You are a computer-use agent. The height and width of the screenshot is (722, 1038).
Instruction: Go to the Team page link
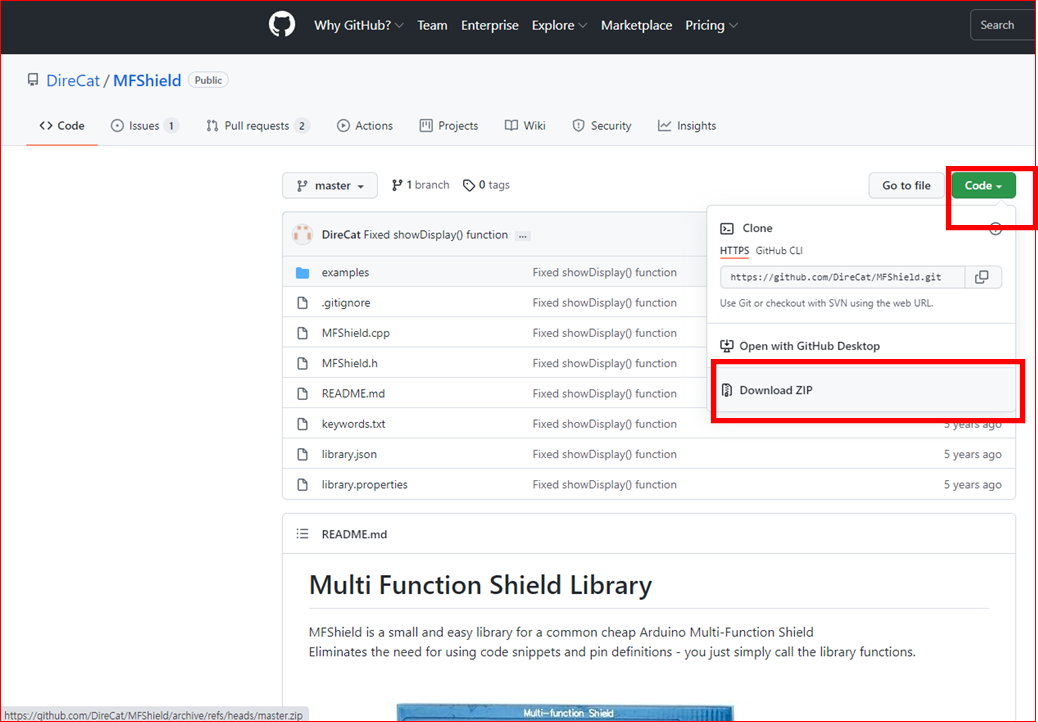tap(432, 25)
